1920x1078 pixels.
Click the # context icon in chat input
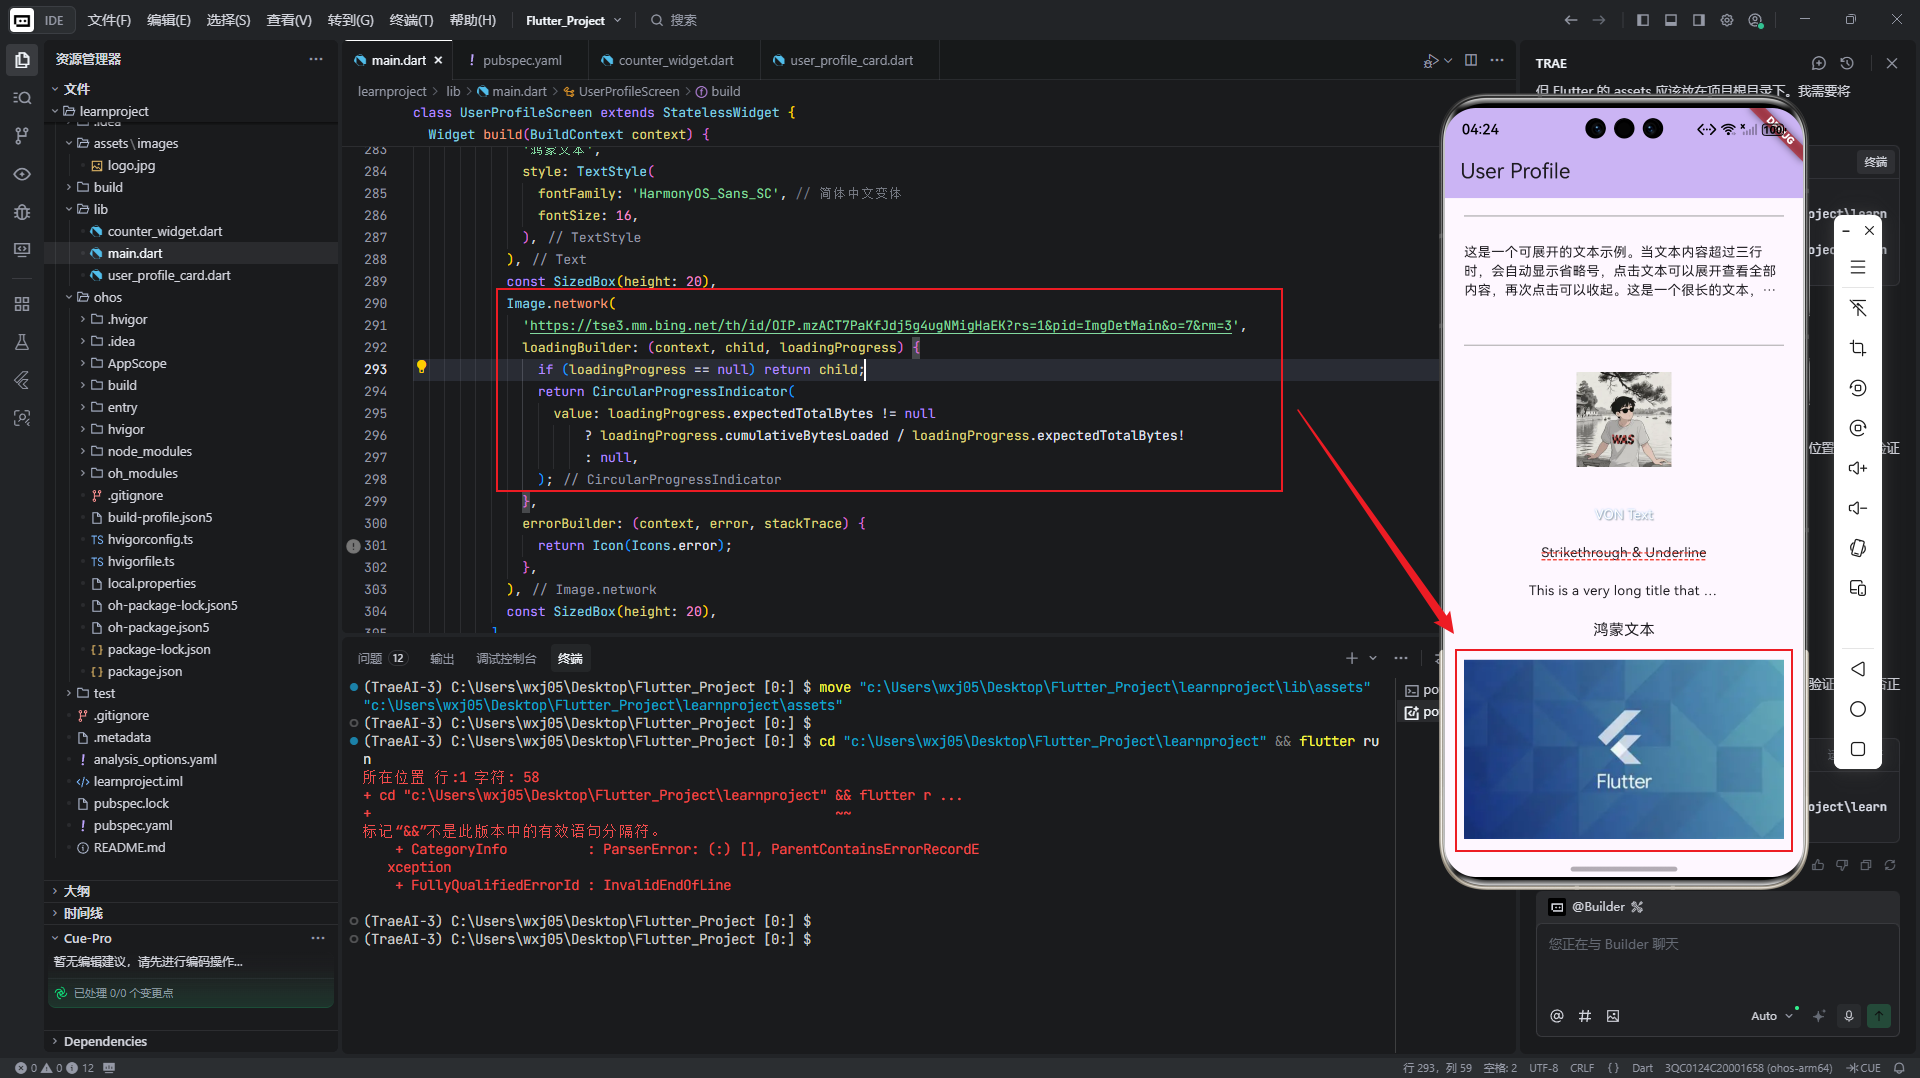point(1585,1016)
